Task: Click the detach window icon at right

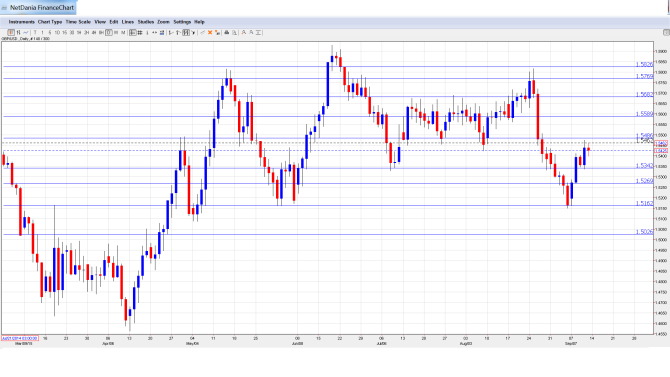Action: tap(666, 32)
